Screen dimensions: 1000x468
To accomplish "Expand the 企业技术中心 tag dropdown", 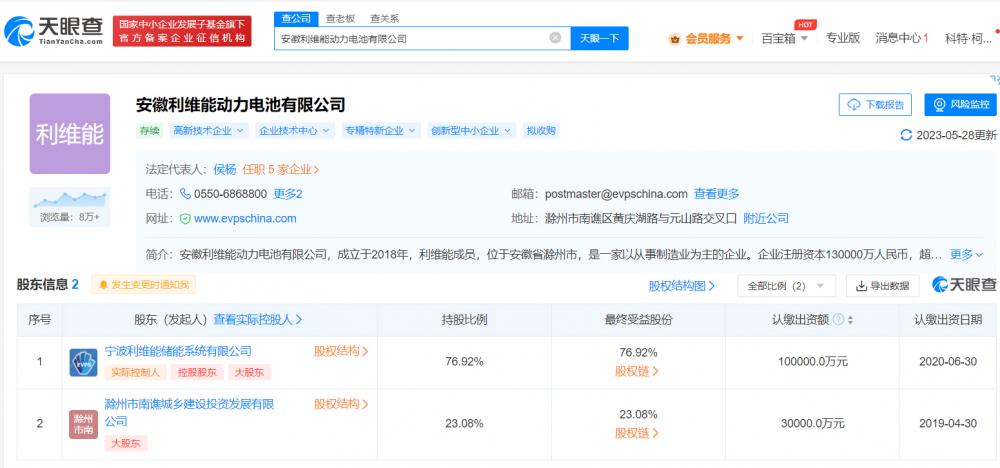I will pos(295,131).
